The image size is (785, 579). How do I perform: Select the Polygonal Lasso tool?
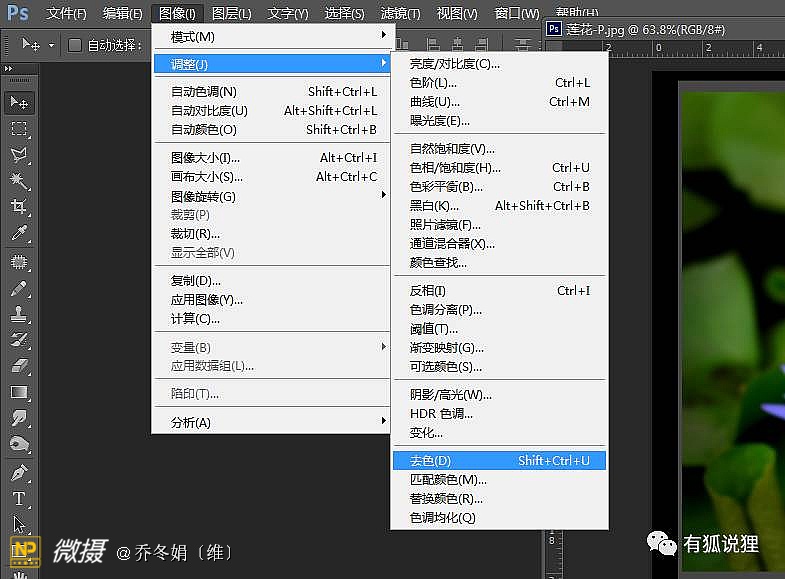tap(19, 154)
